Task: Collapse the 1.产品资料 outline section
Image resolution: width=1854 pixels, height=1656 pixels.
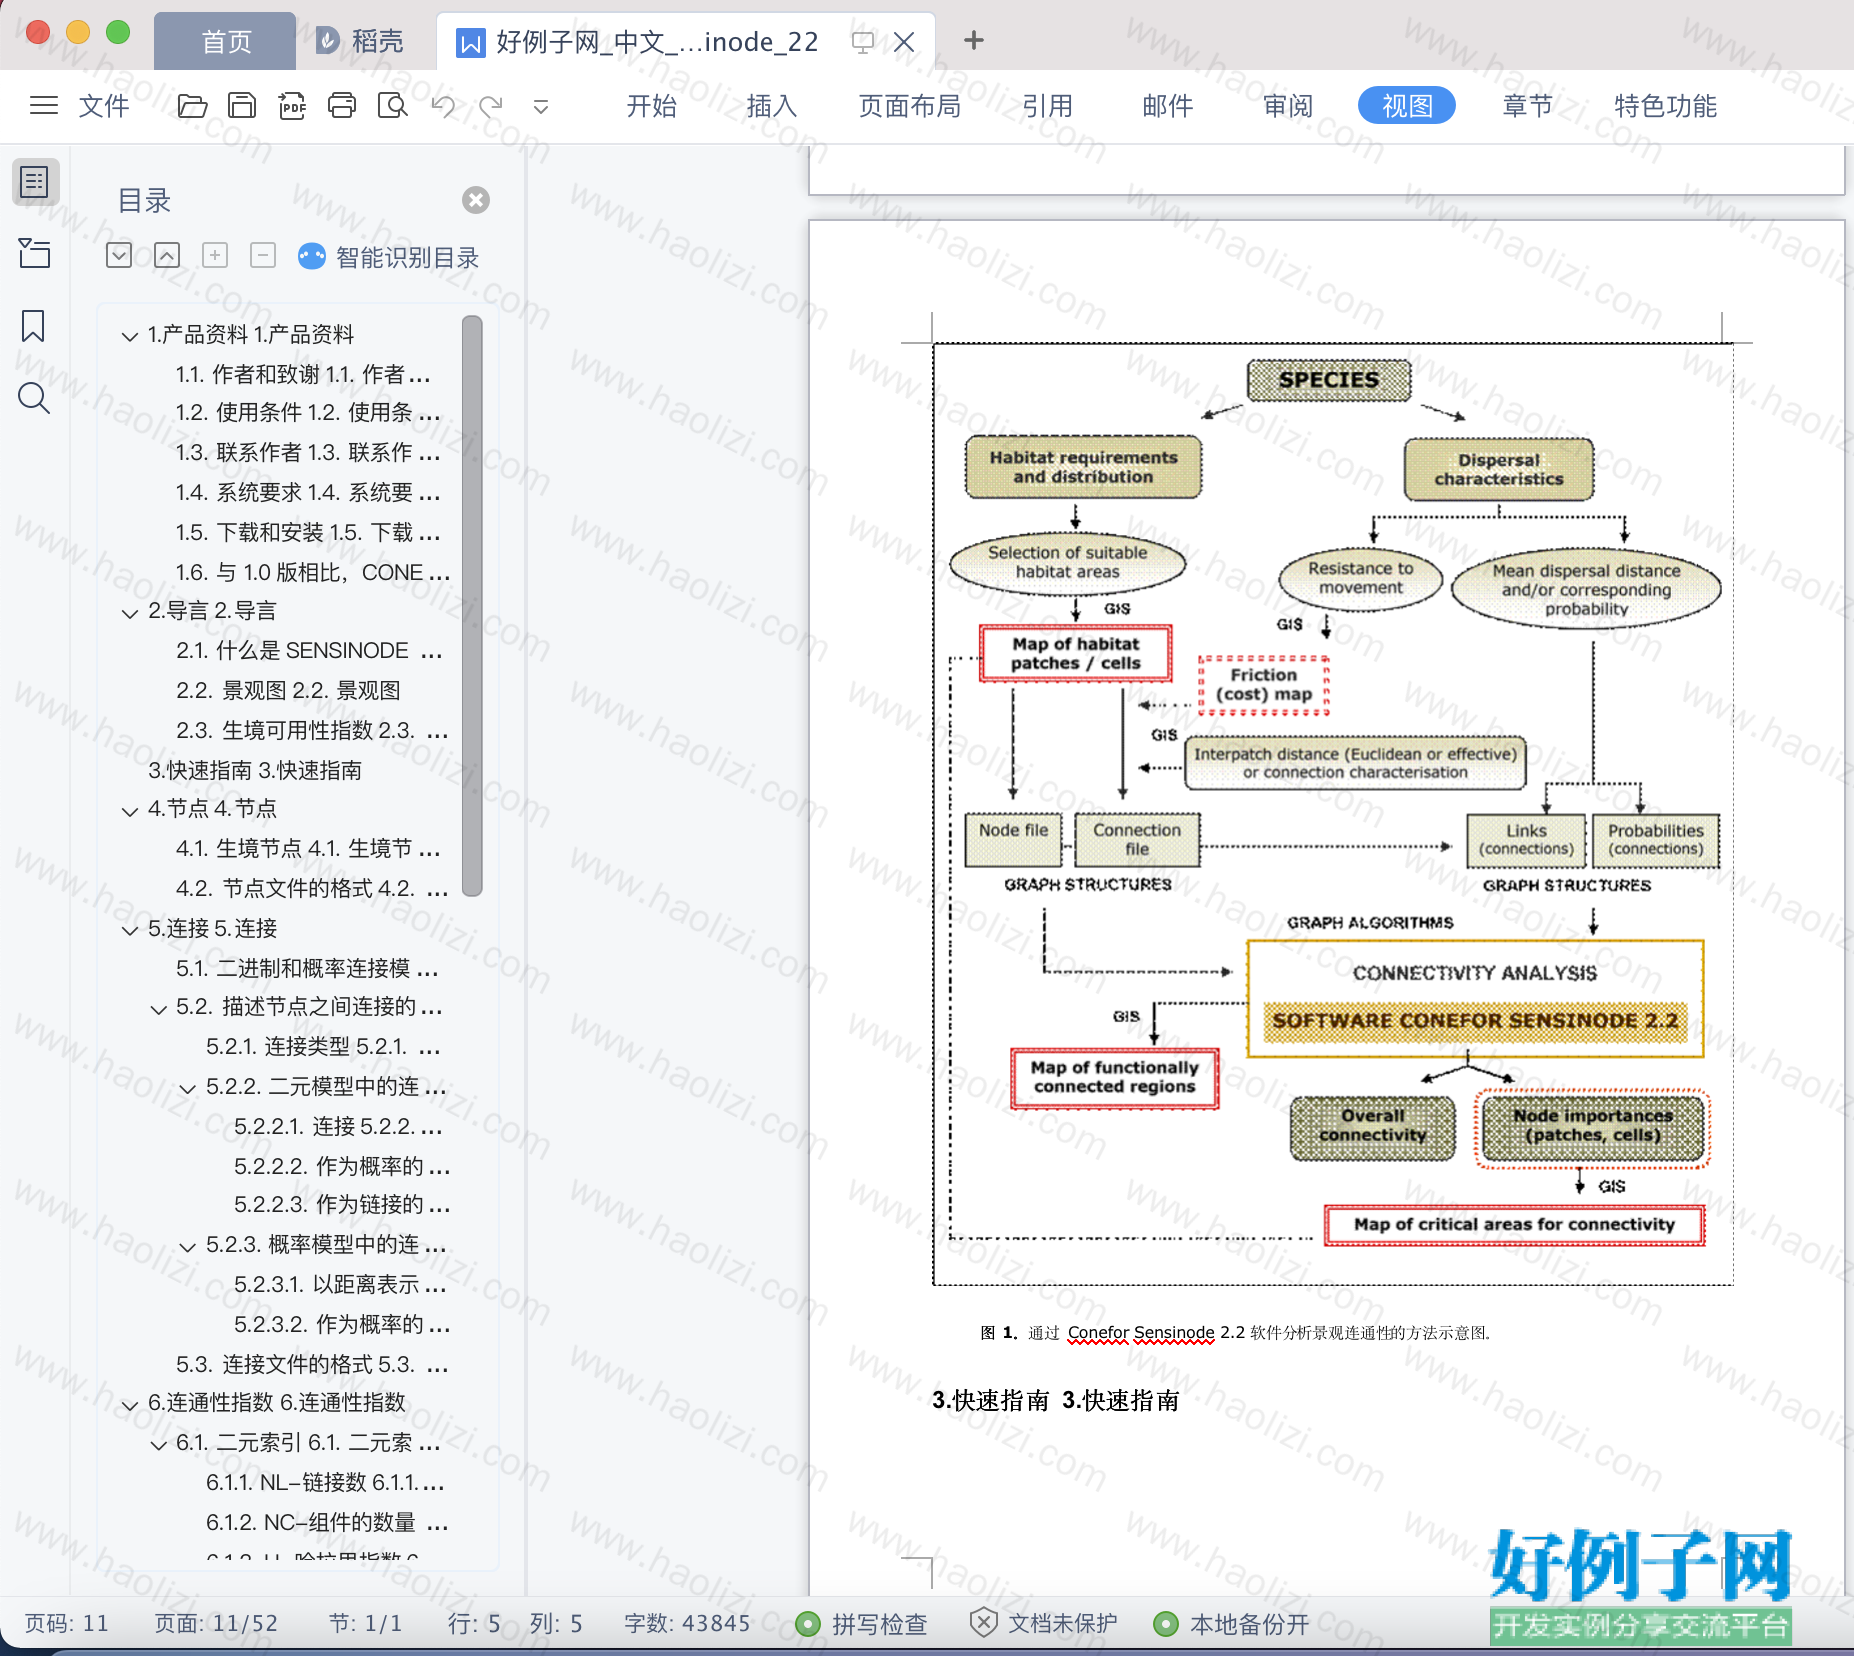Action: click(x=129, y=336)
